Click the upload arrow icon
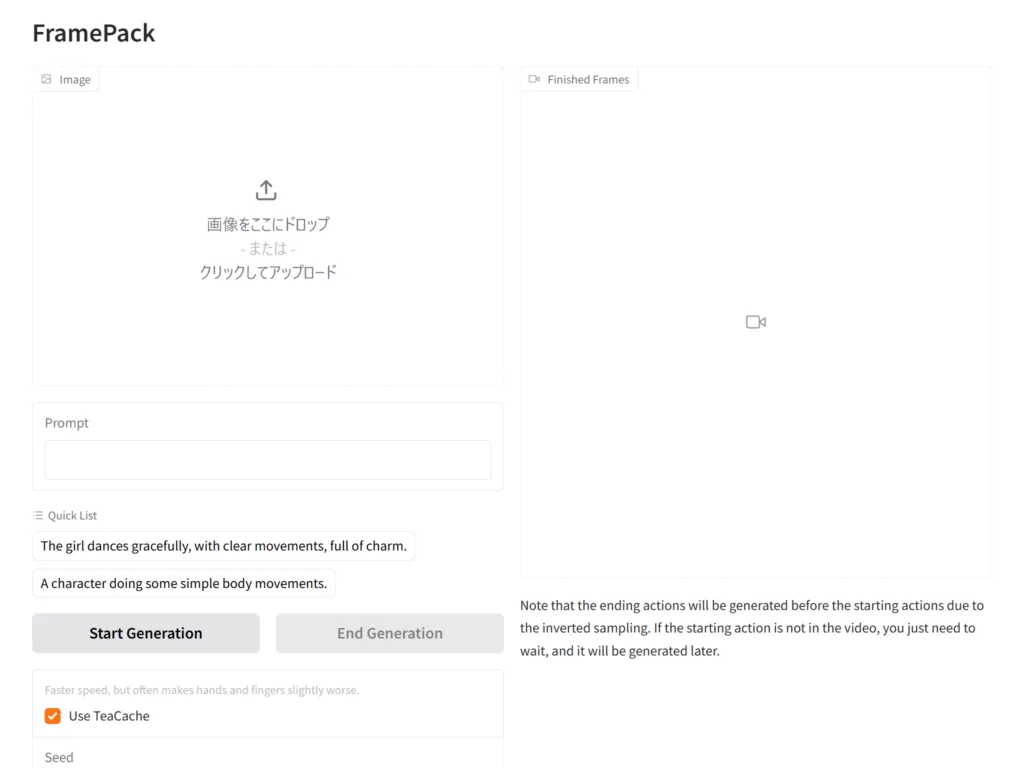 point(266,190)
